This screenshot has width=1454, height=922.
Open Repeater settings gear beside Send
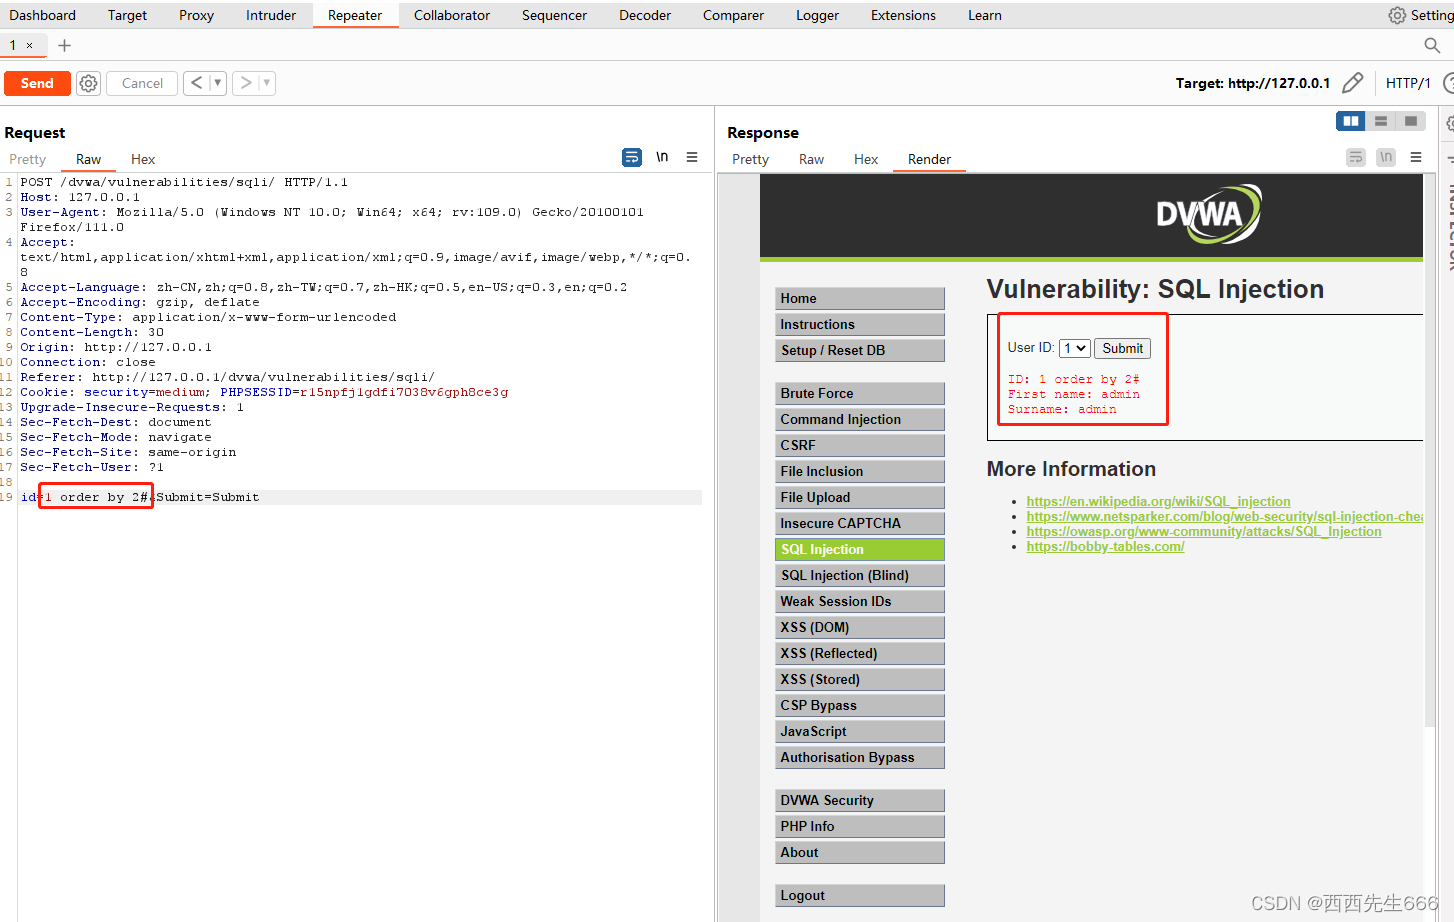(89, 83)
